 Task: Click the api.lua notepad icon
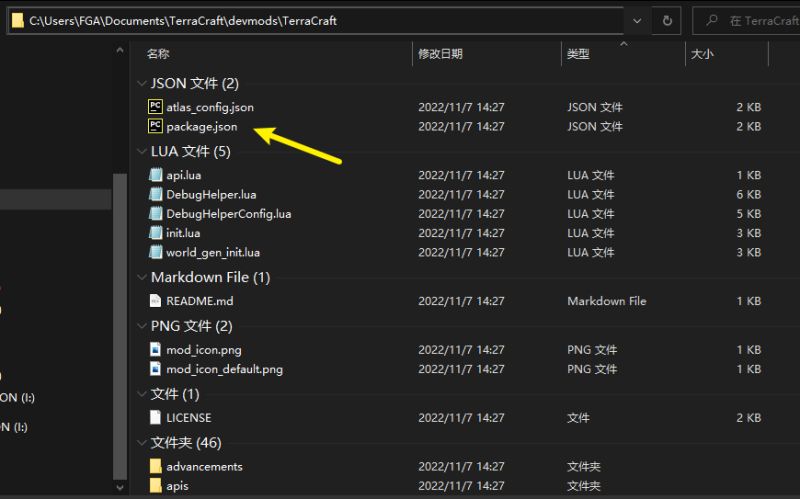pos(156,175)
